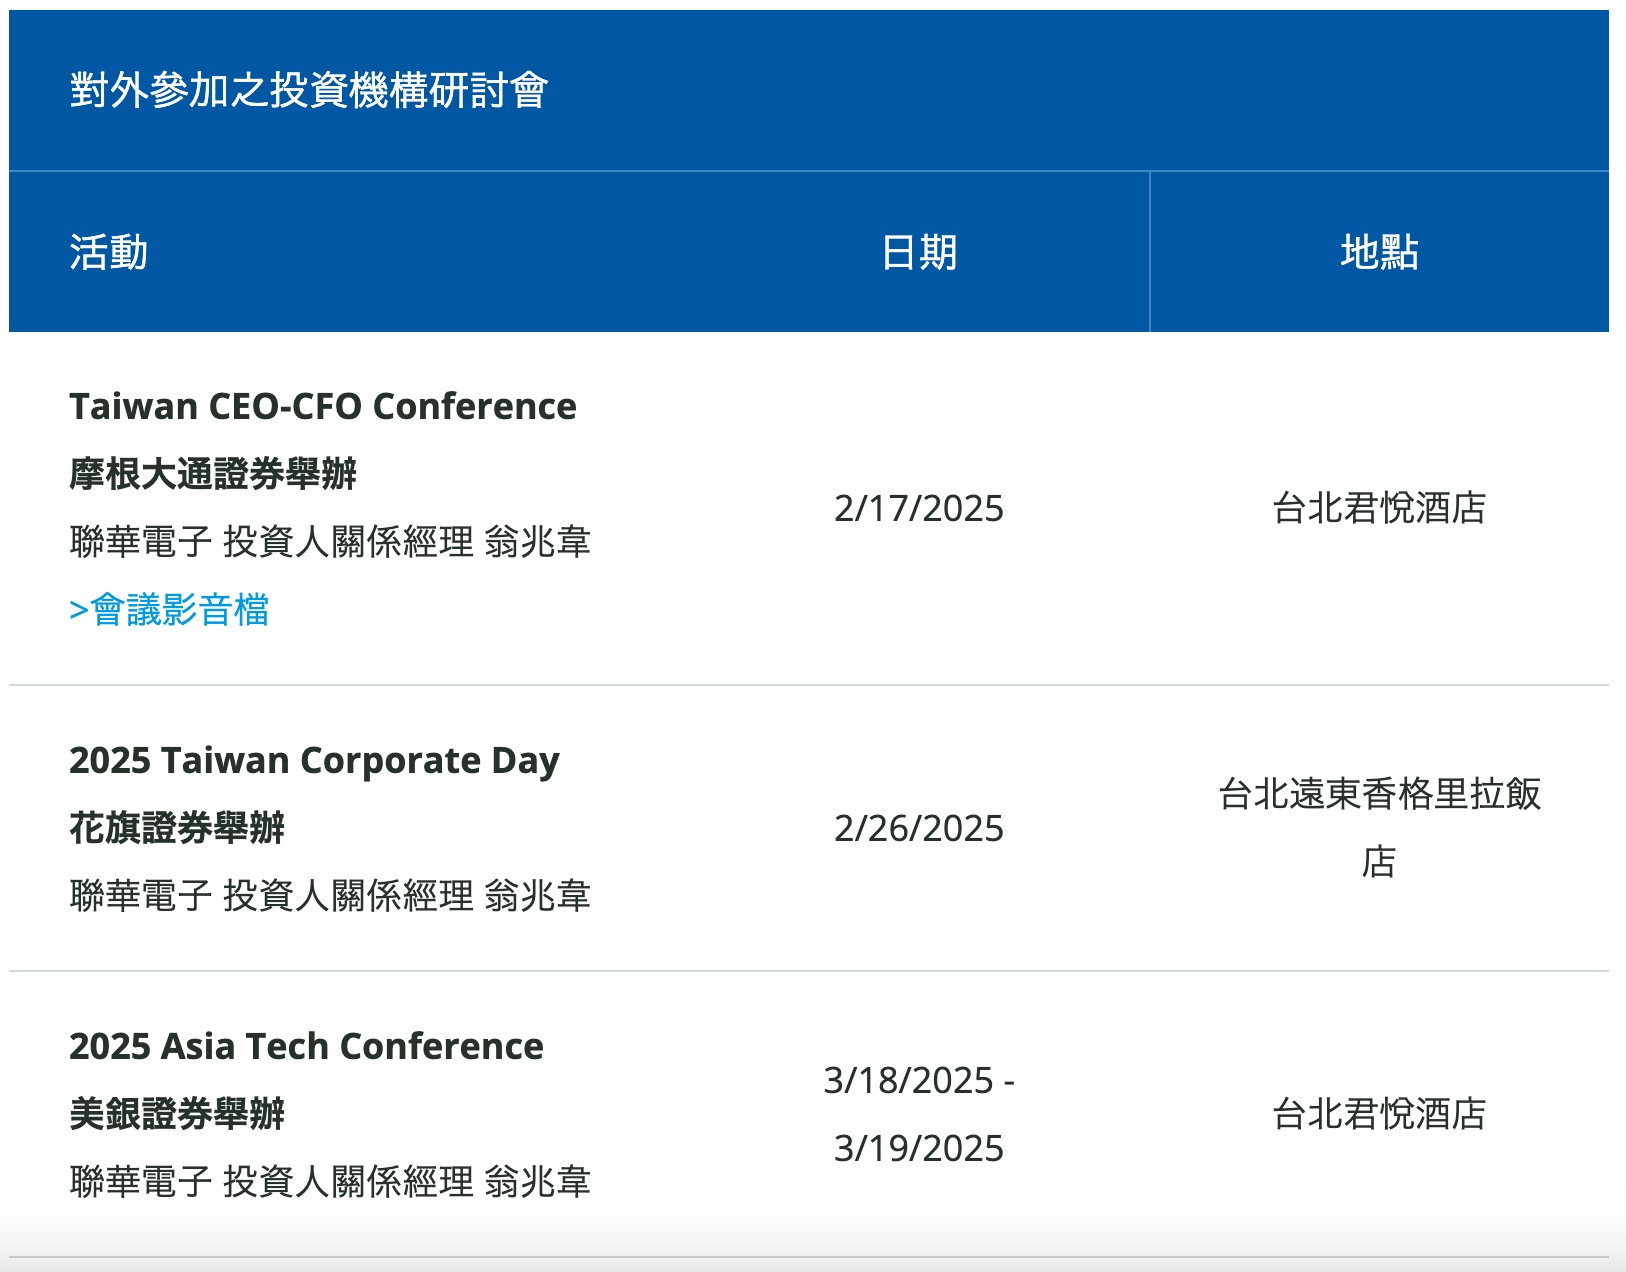1626x1272 pixels.
Task: Click the 2/26/2025 date cell
Action: pyautogui.click(x=919, y=829)
